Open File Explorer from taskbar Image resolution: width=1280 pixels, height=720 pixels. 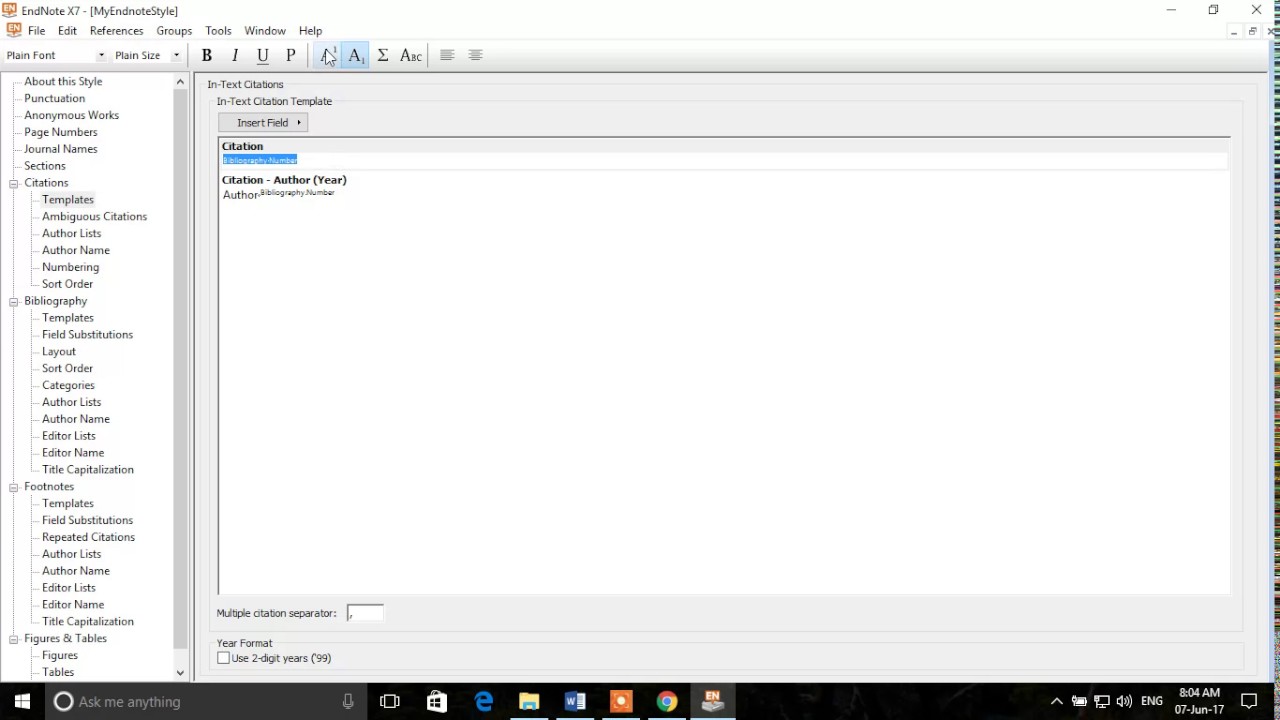(529, 701)
